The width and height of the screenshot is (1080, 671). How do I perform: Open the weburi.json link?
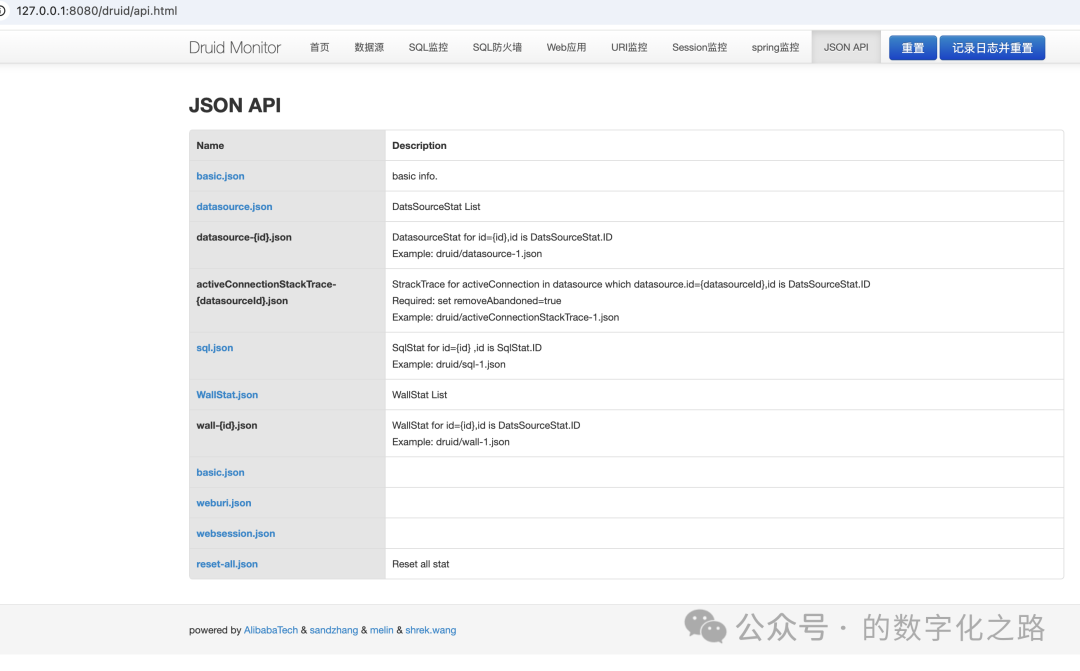coord(224,503)
